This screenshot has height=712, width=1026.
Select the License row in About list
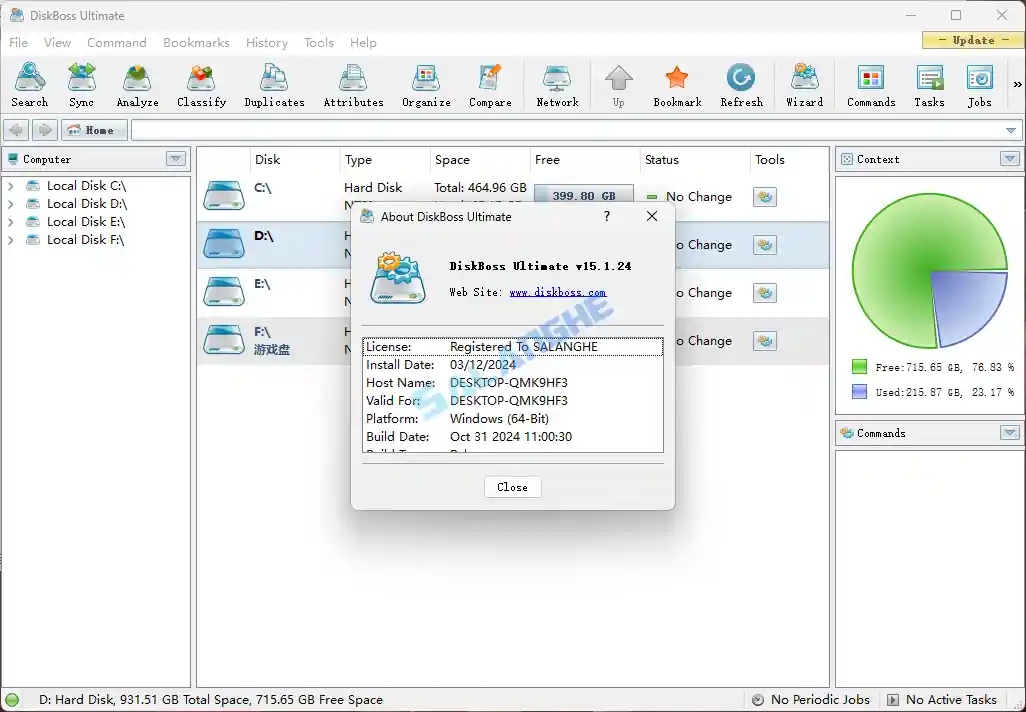(x=512, y=347)
